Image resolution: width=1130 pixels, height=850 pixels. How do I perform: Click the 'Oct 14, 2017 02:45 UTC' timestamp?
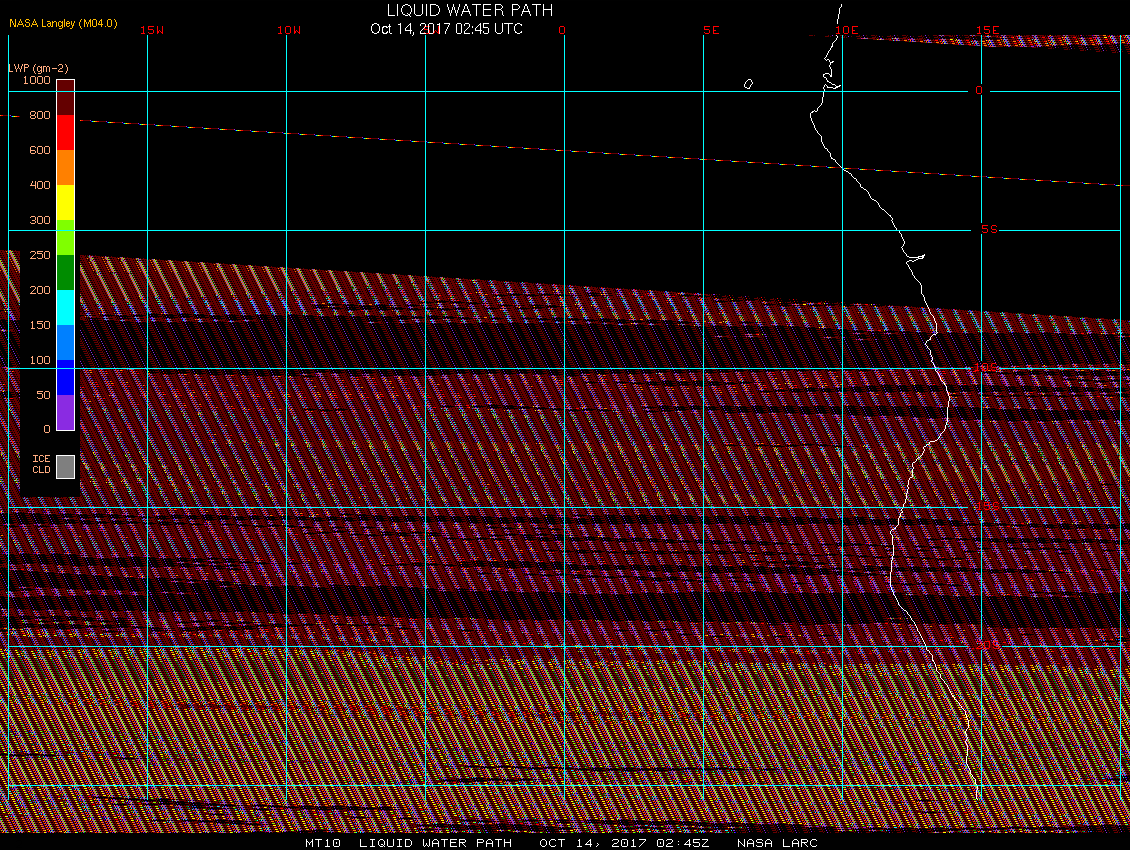click(446, 29)
